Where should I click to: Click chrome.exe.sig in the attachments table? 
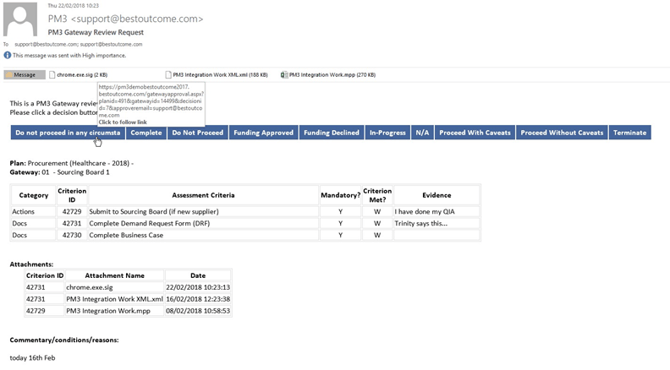[89, 287]
